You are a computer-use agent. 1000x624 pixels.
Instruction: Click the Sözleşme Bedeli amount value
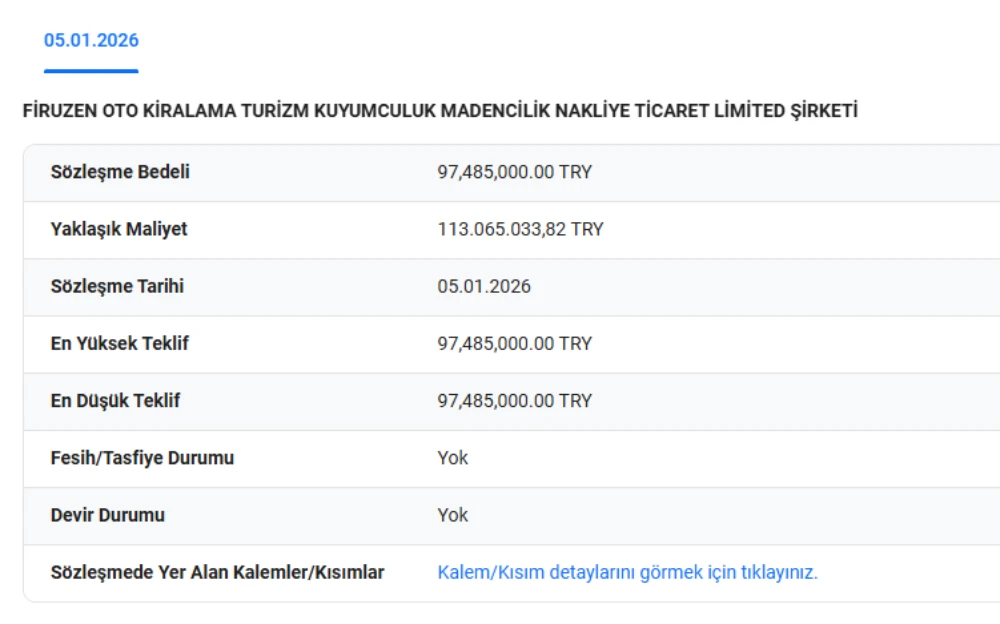point(514,172)
